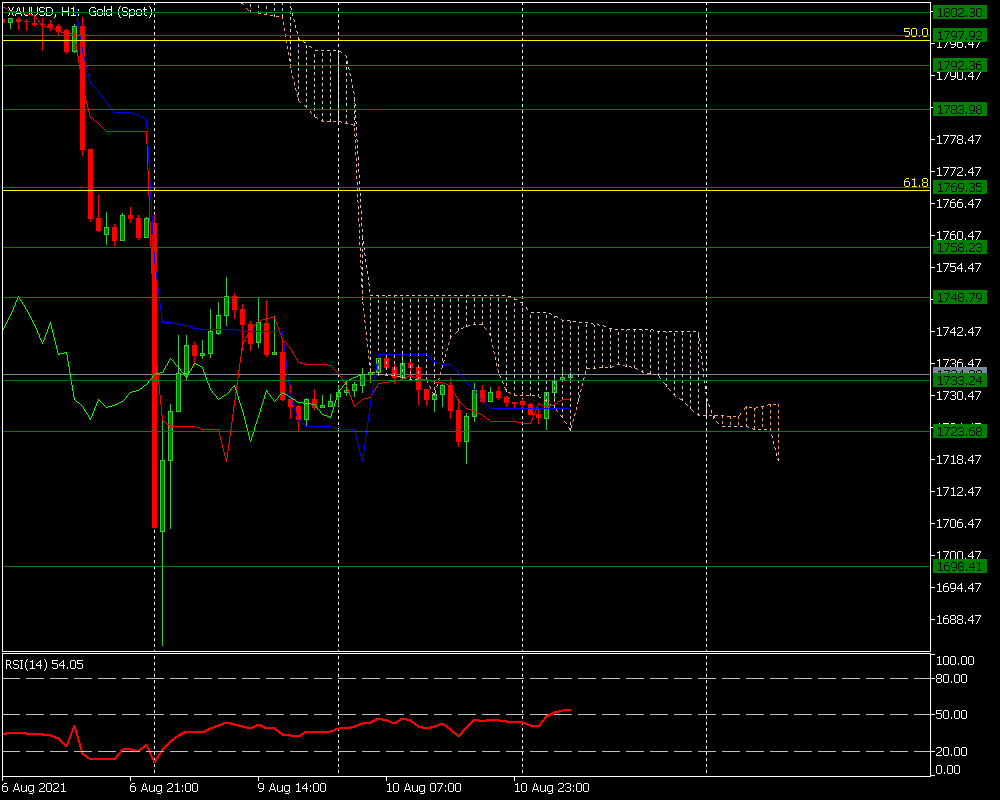Click the 1754.47 price axis value

959,267
